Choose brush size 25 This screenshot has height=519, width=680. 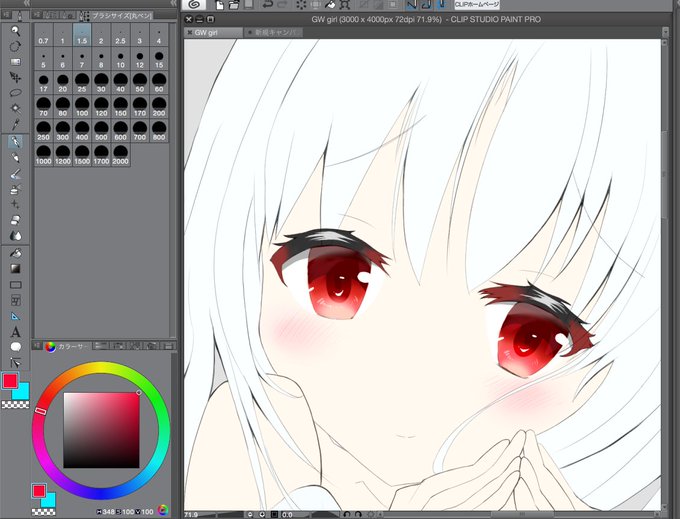coord(82,83)
